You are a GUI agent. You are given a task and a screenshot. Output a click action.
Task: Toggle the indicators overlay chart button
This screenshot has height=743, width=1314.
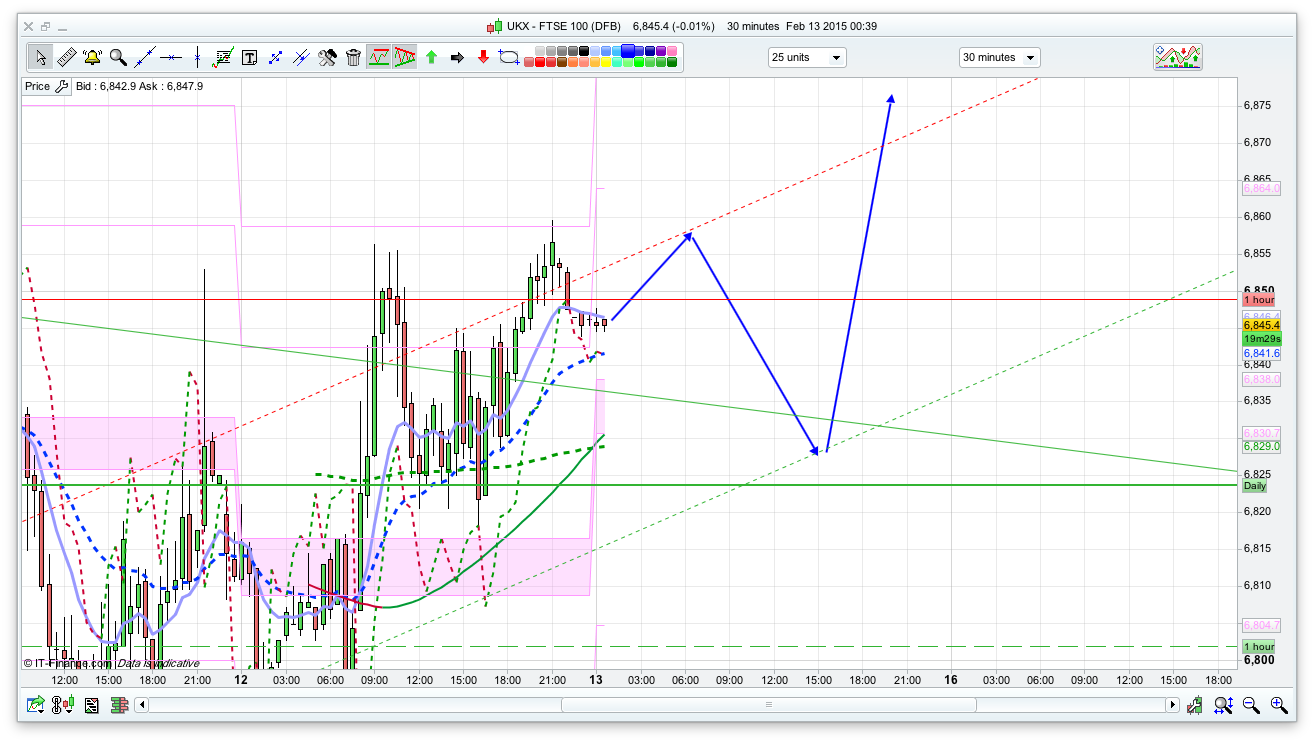[1178, 57]
